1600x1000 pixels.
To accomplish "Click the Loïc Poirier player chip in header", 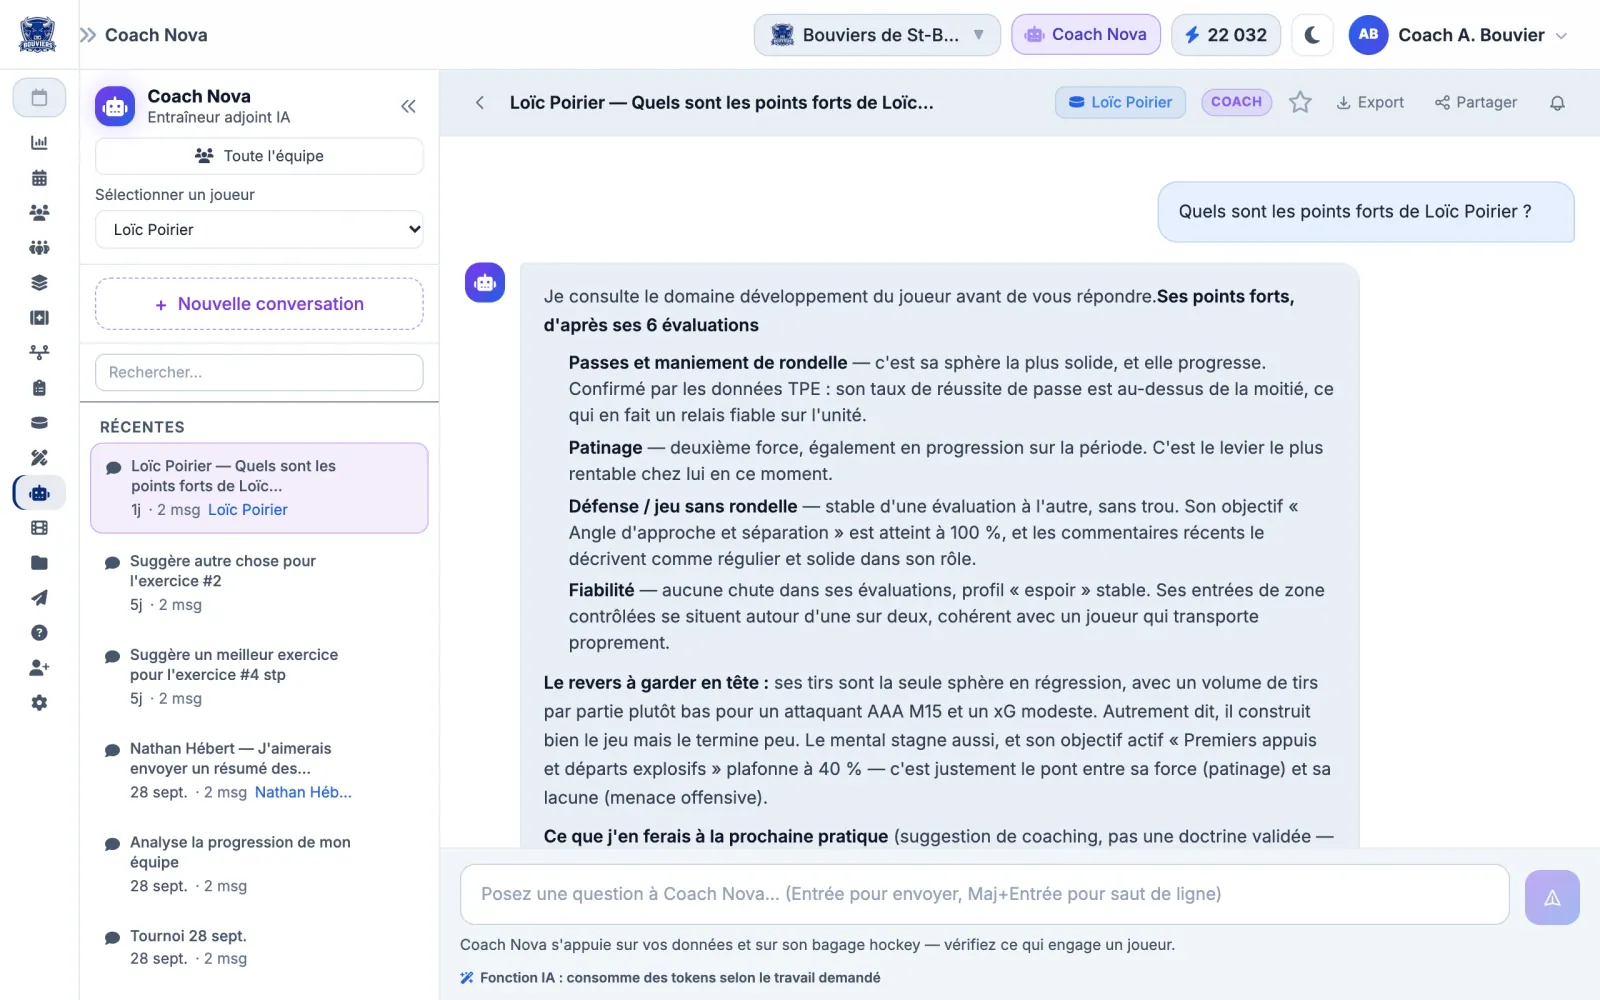I will point(1120,102).
